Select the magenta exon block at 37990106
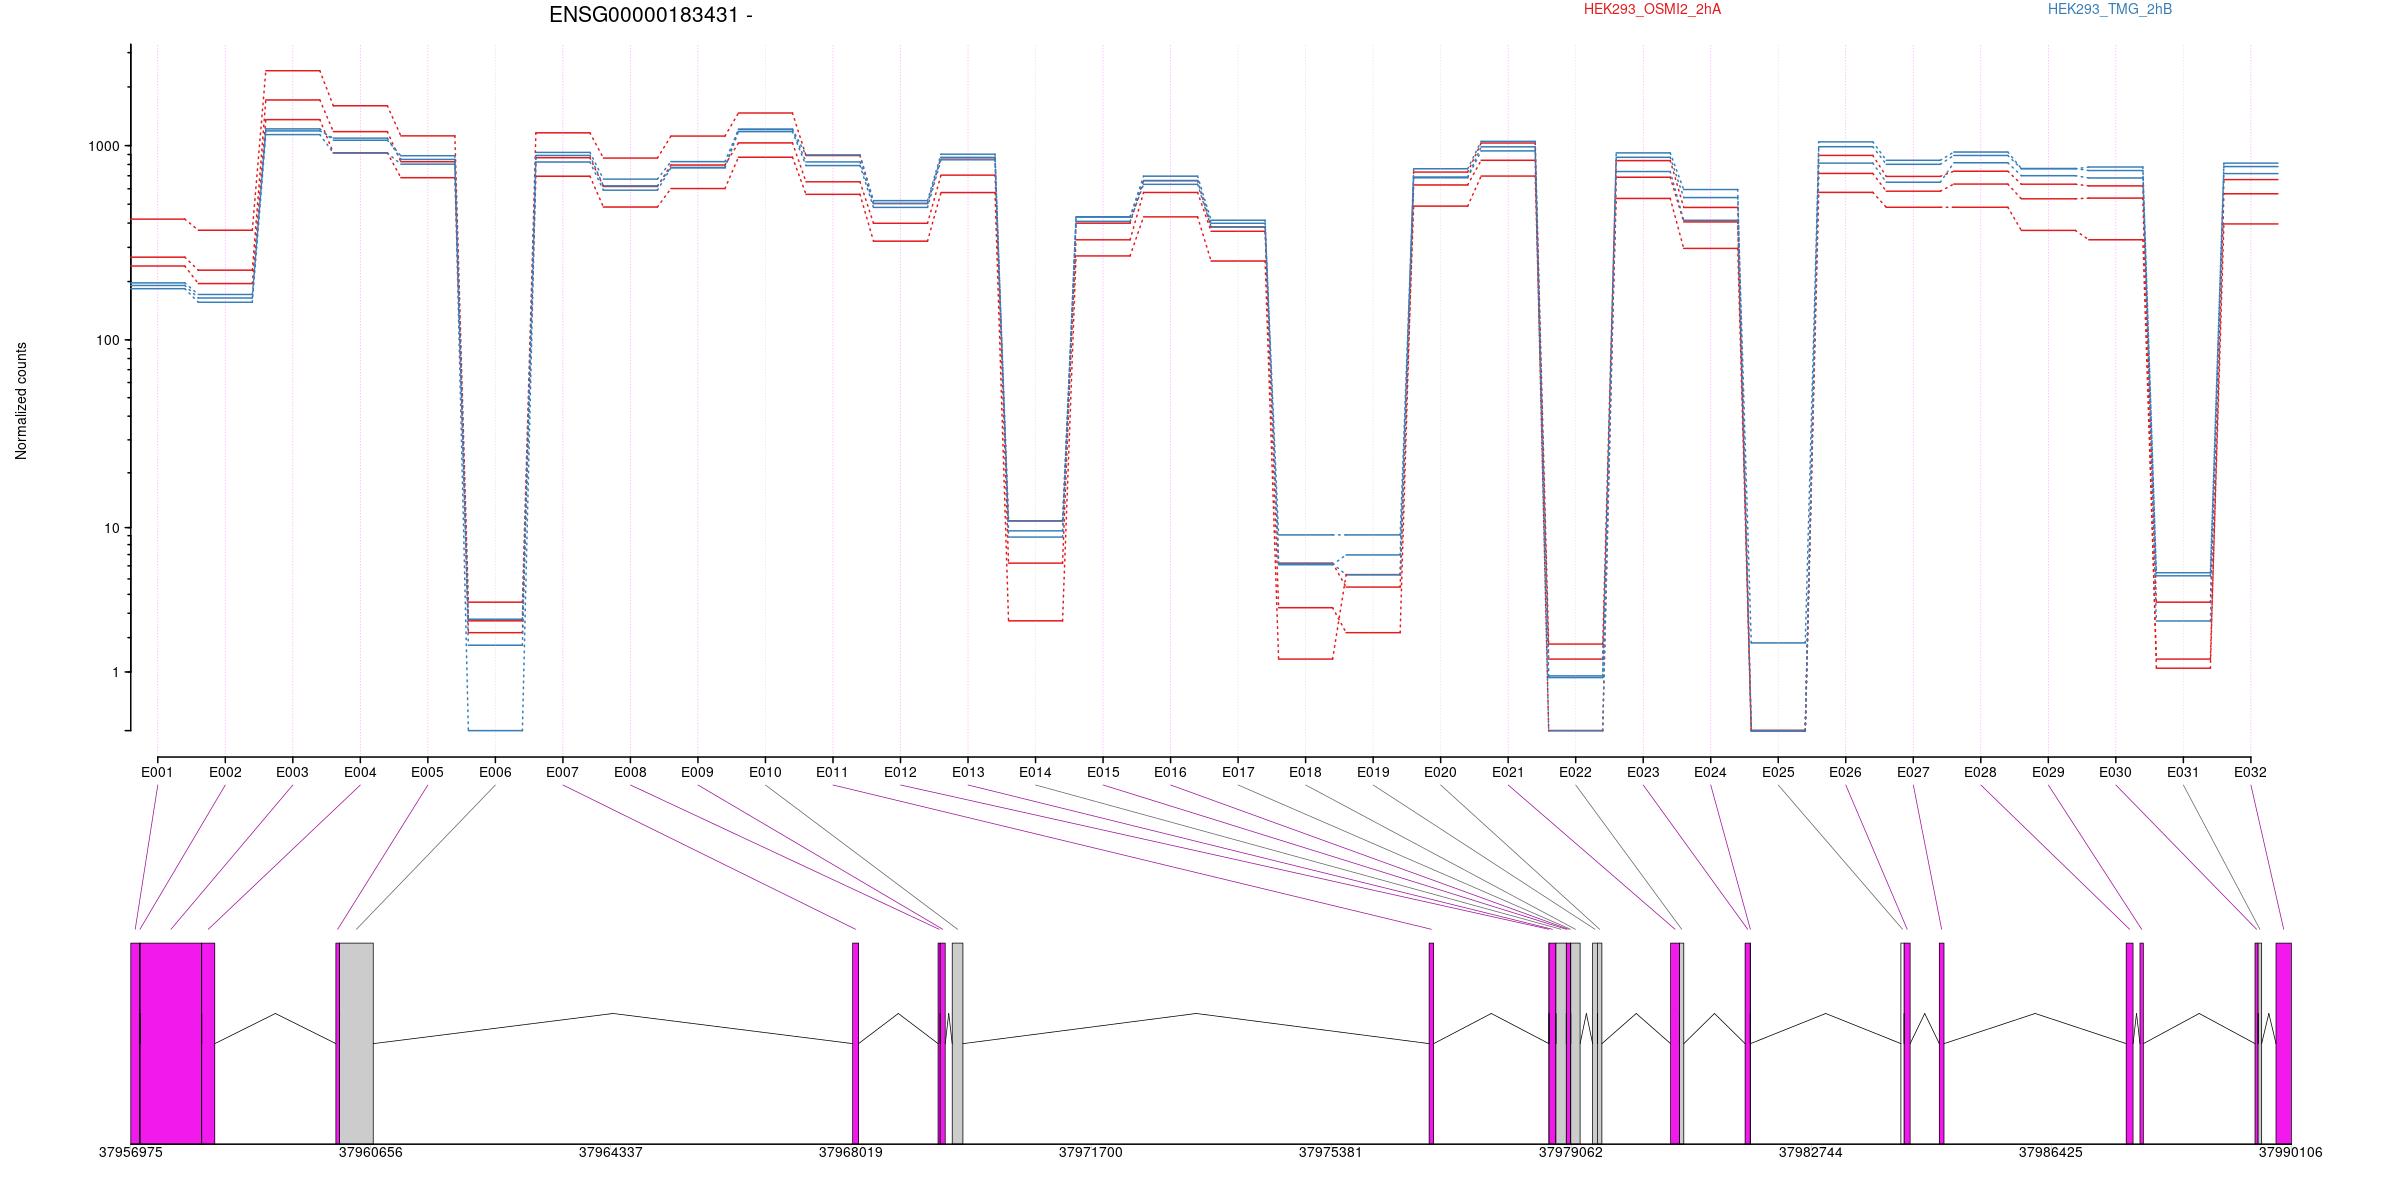 coord(2283,1043)
